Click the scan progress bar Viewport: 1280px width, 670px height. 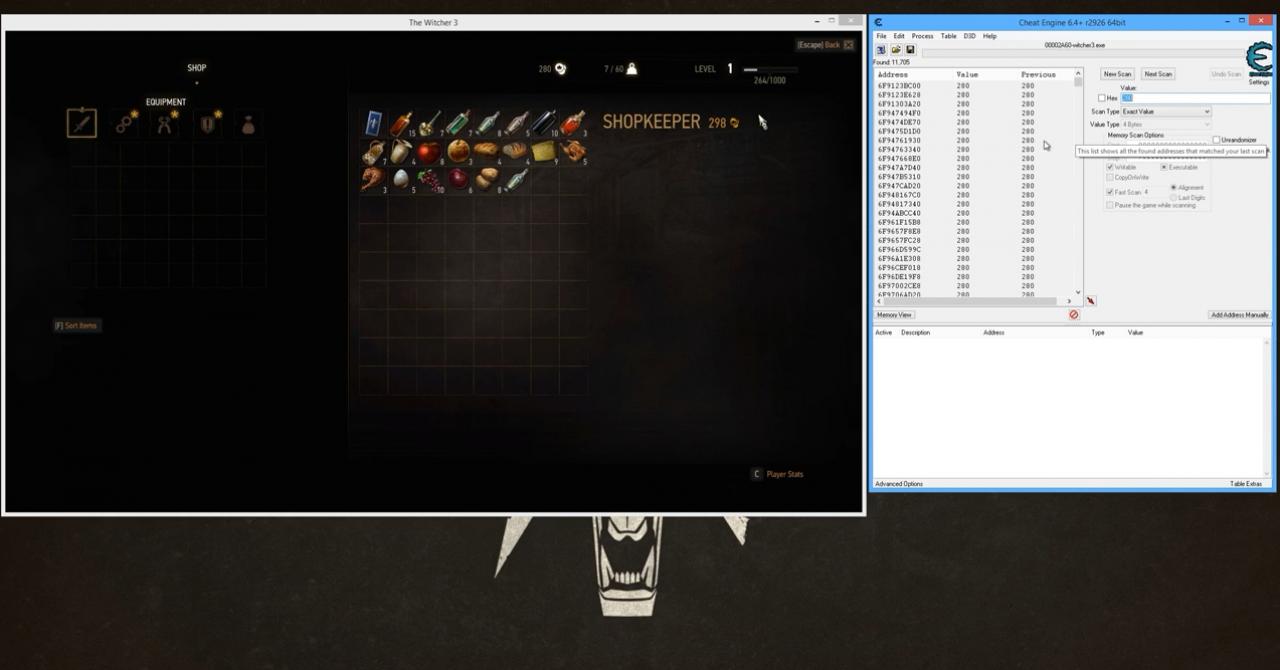pyautogui.click(x=1082, y=53)
